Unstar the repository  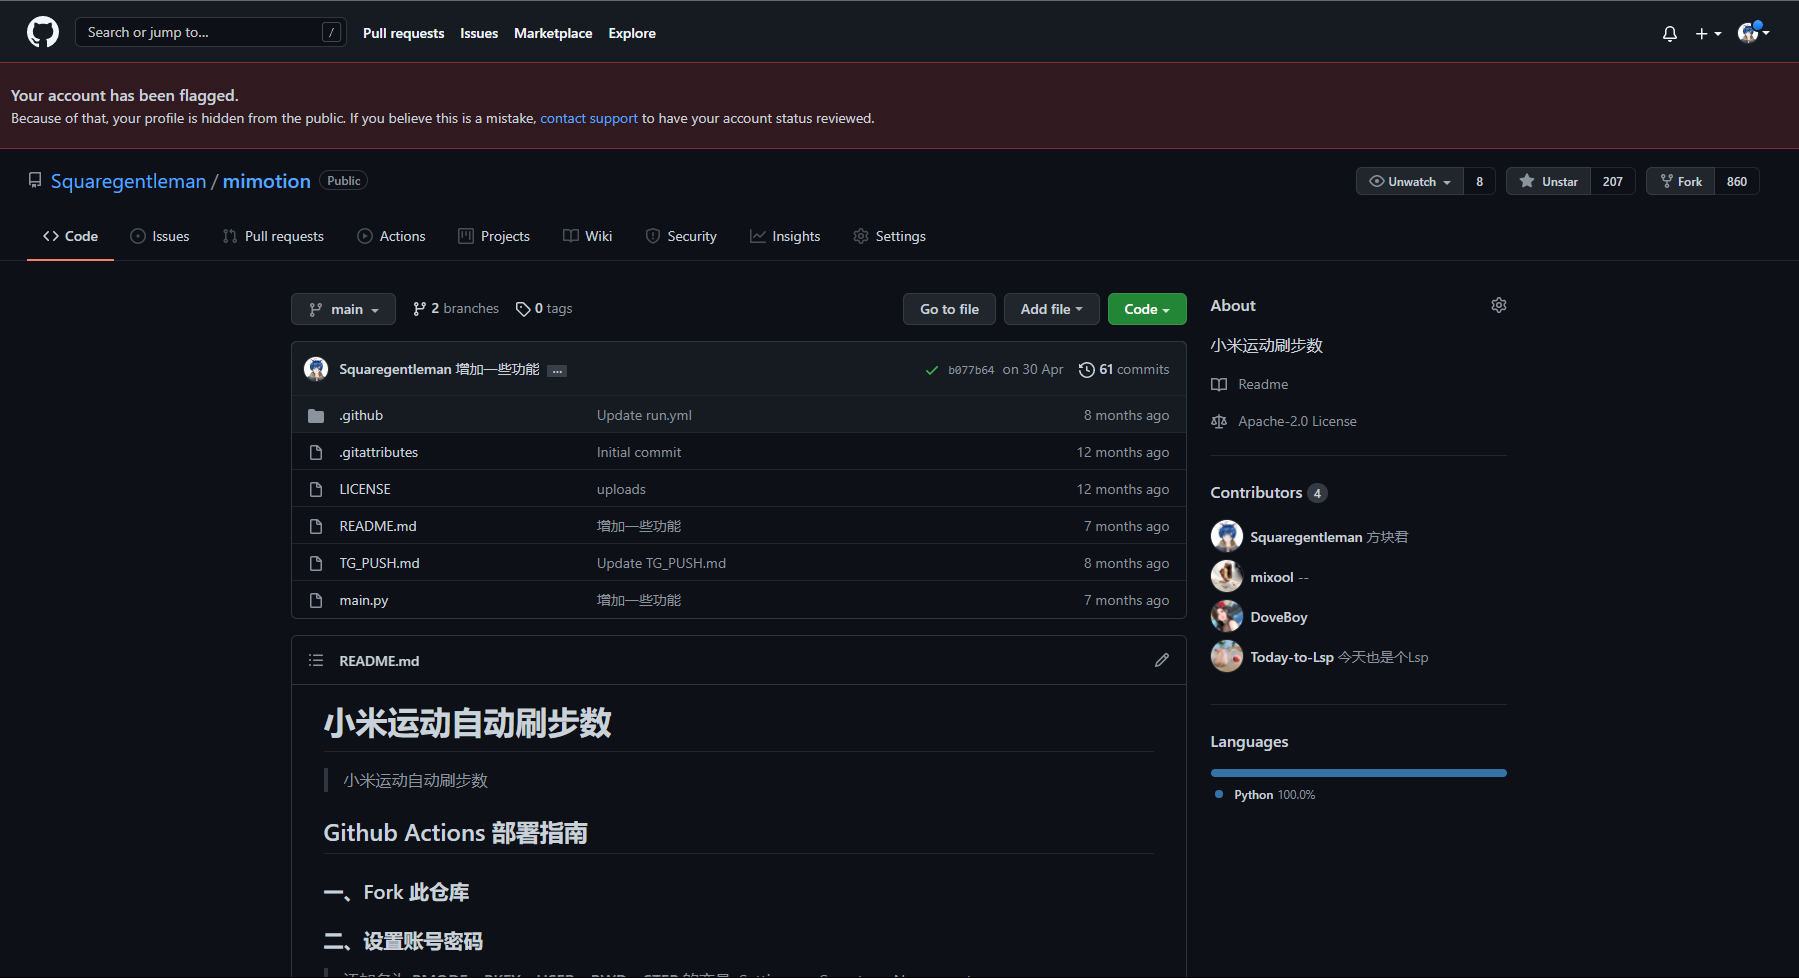pyautogui.click(x=1548, y=181)
